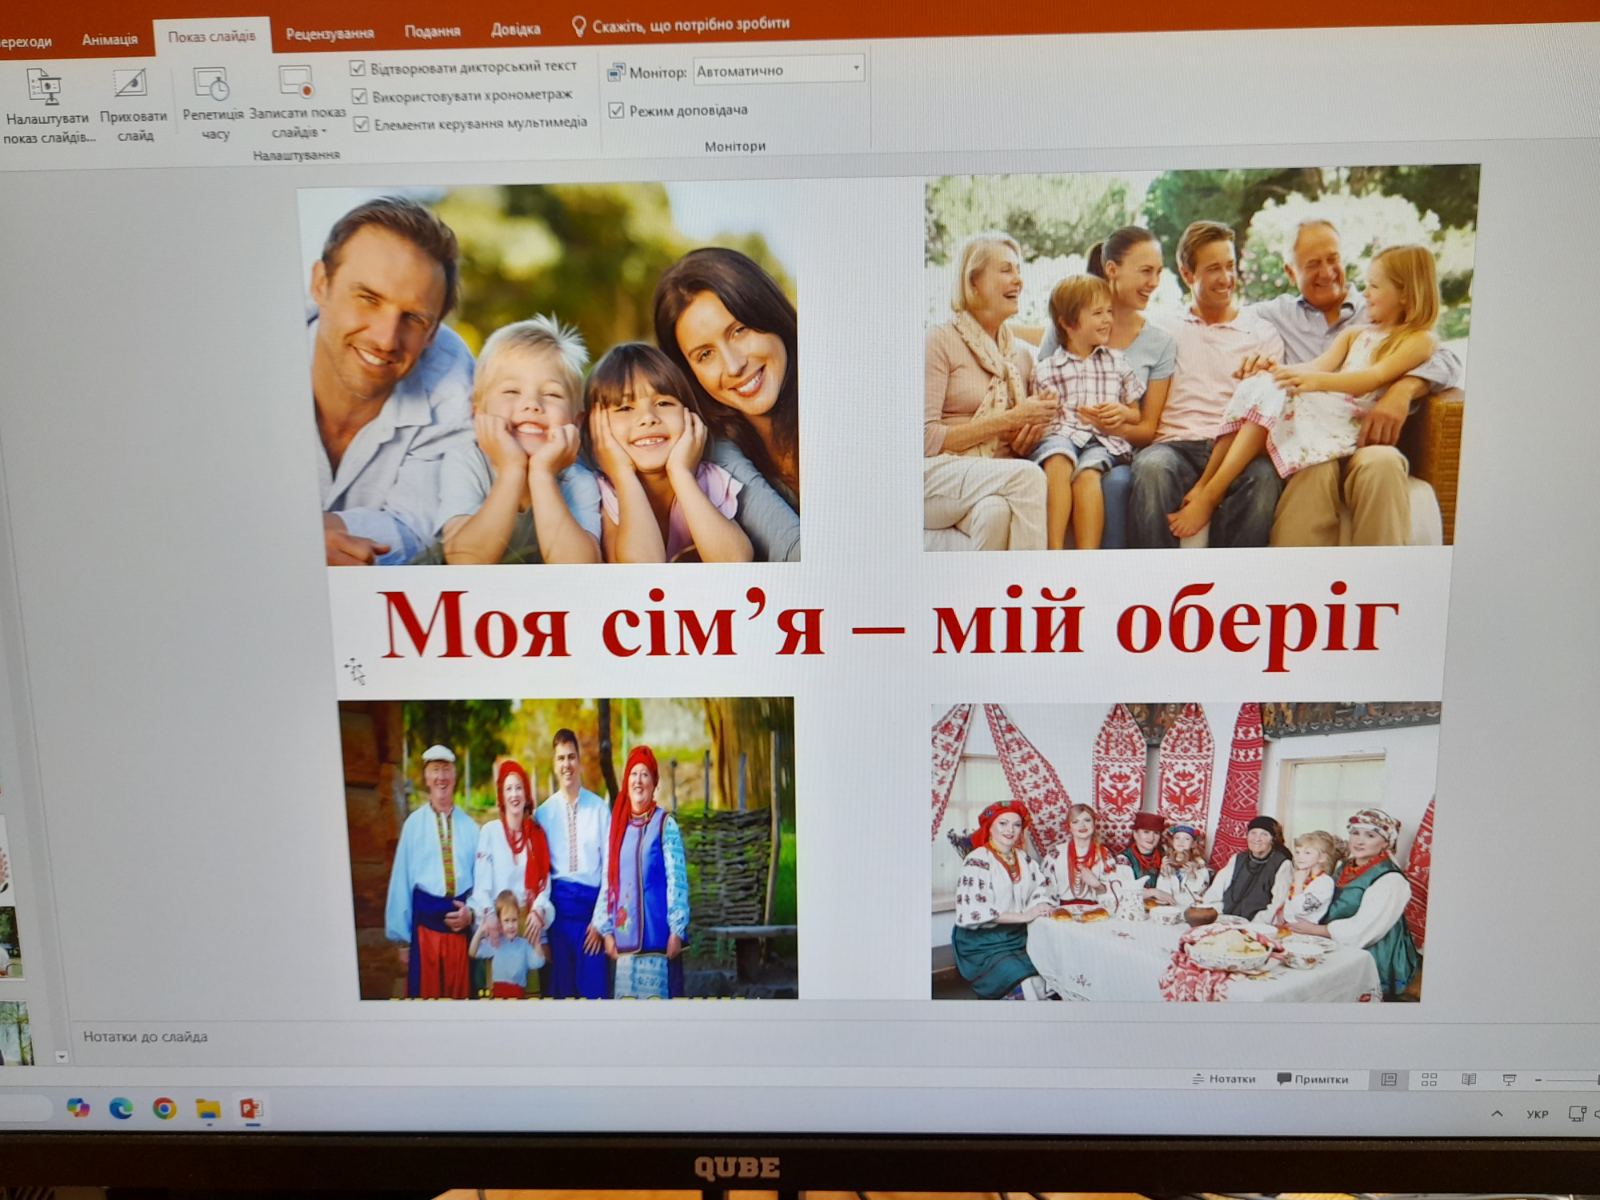1600x1200 pixels.
Task: Select the bottom-right family at table photo
Action: pyautogui.click(x=1184, y=851)
